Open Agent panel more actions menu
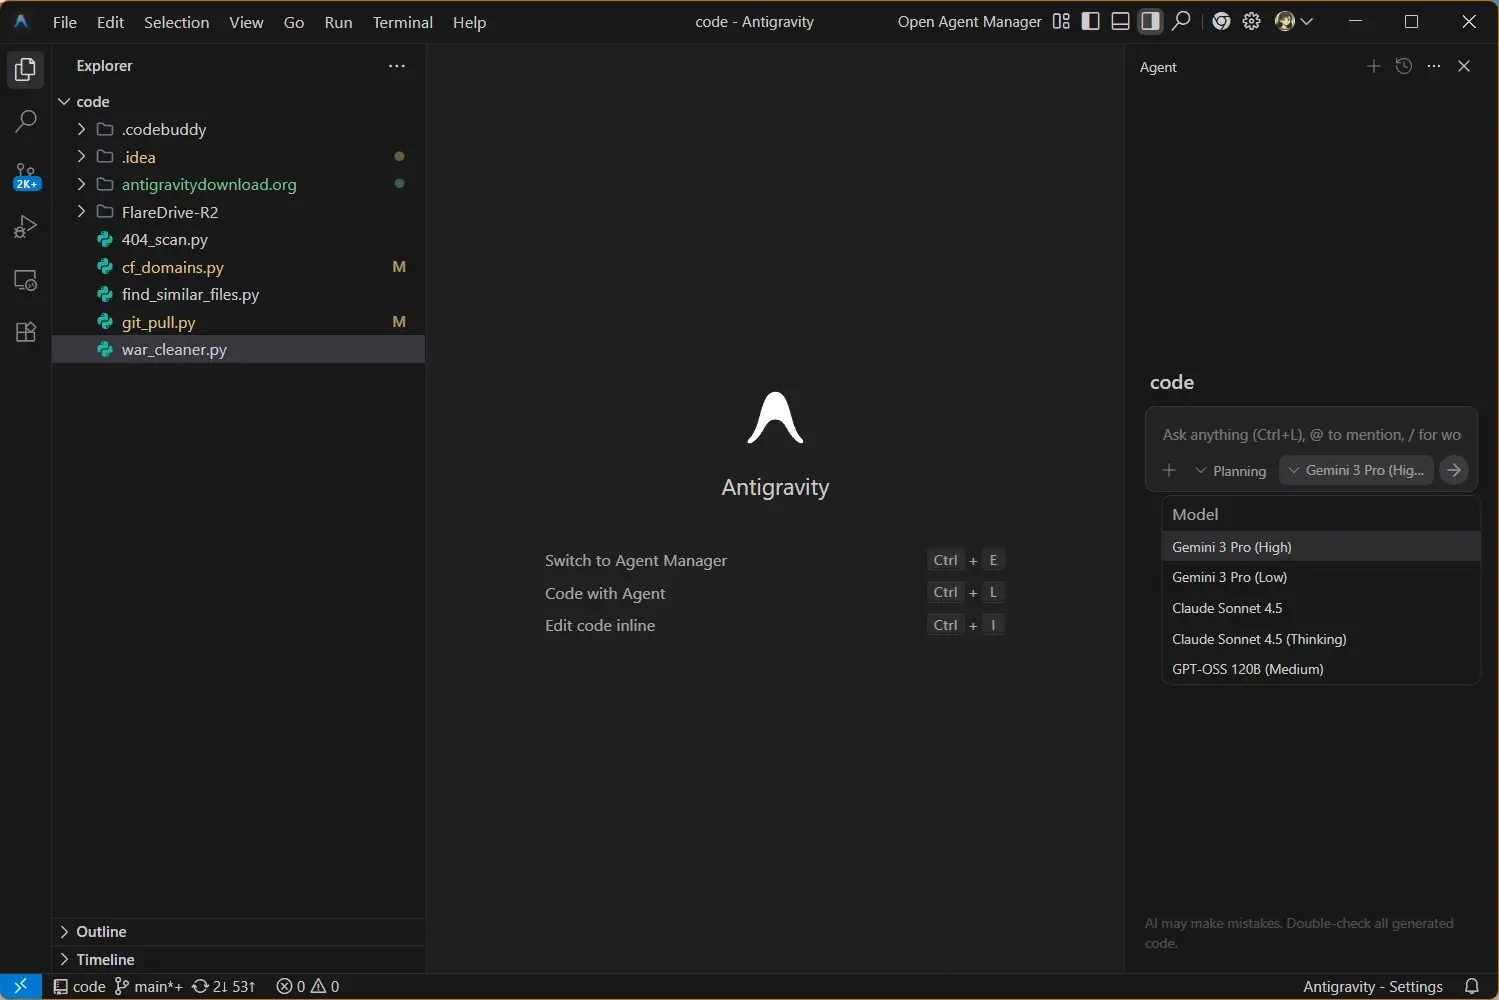 tap(1434, 66)
